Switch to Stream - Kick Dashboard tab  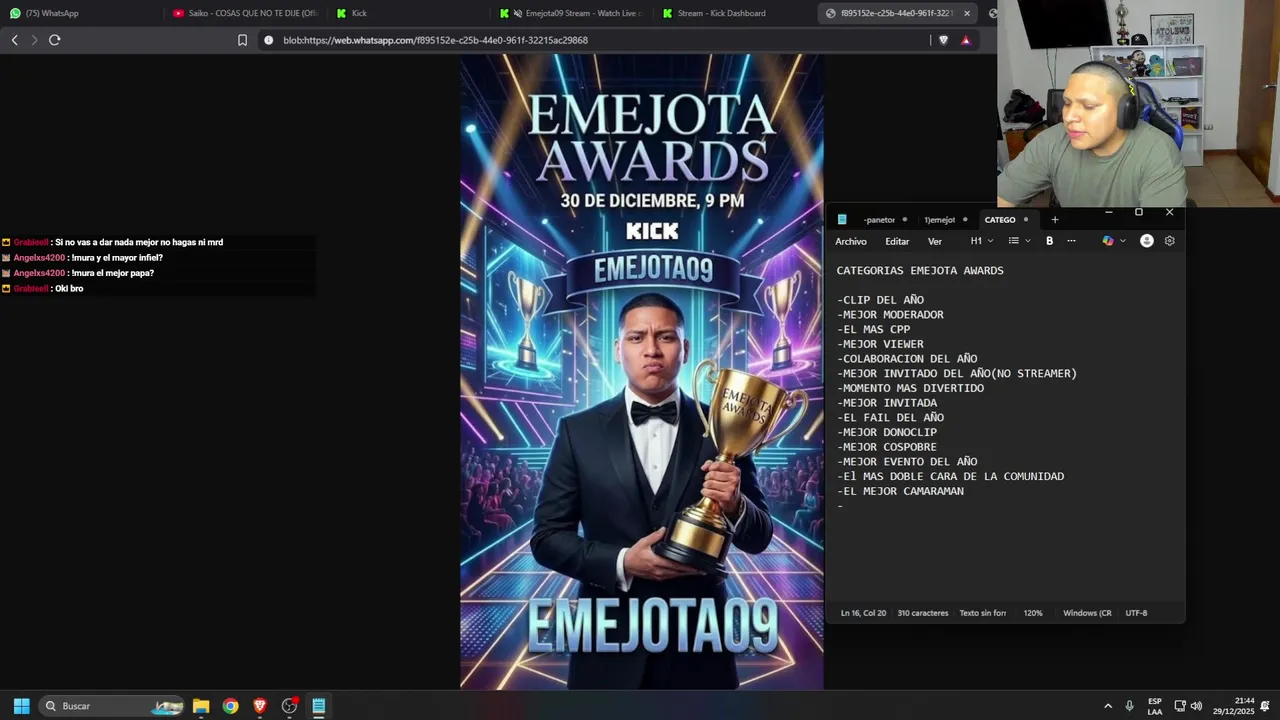734,13
